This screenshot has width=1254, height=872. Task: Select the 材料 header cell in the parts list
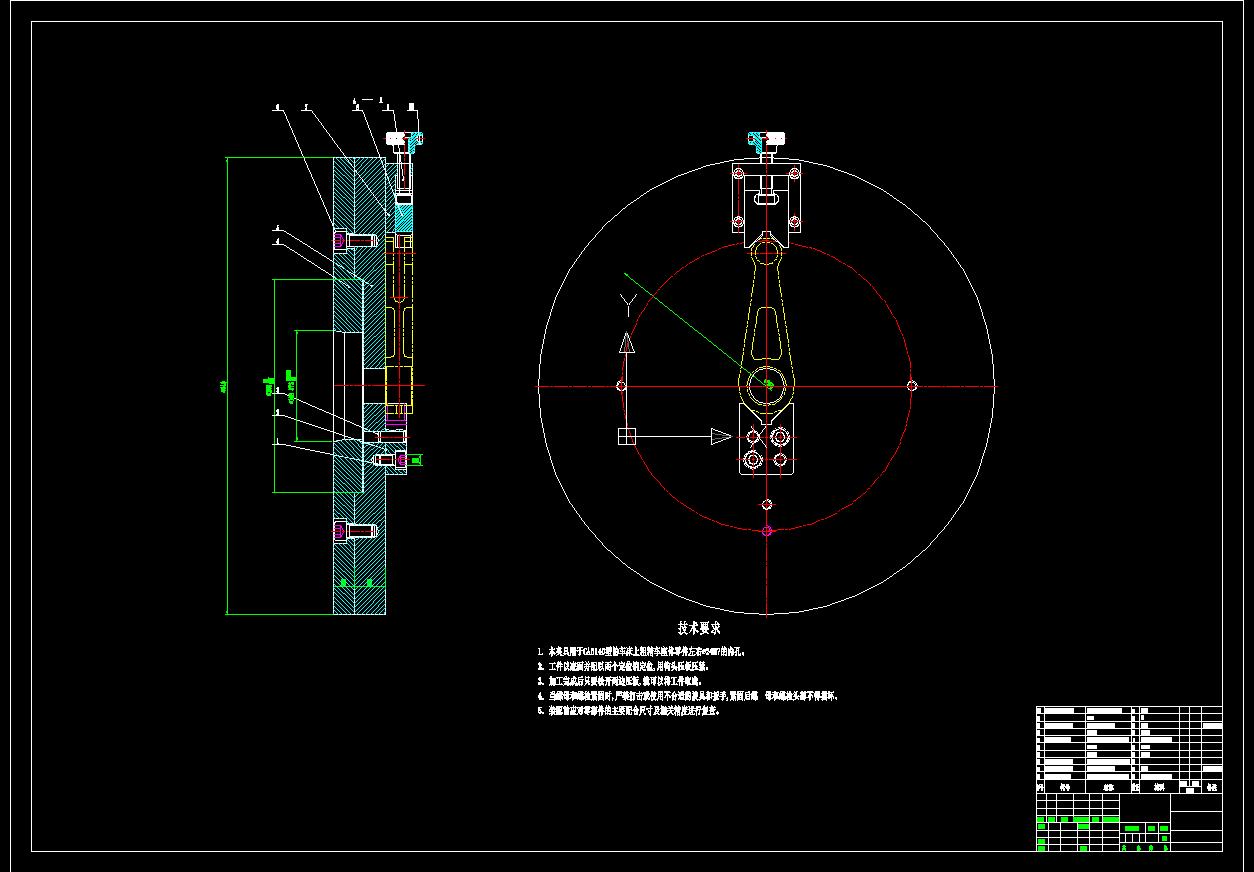pos(1160,787)
